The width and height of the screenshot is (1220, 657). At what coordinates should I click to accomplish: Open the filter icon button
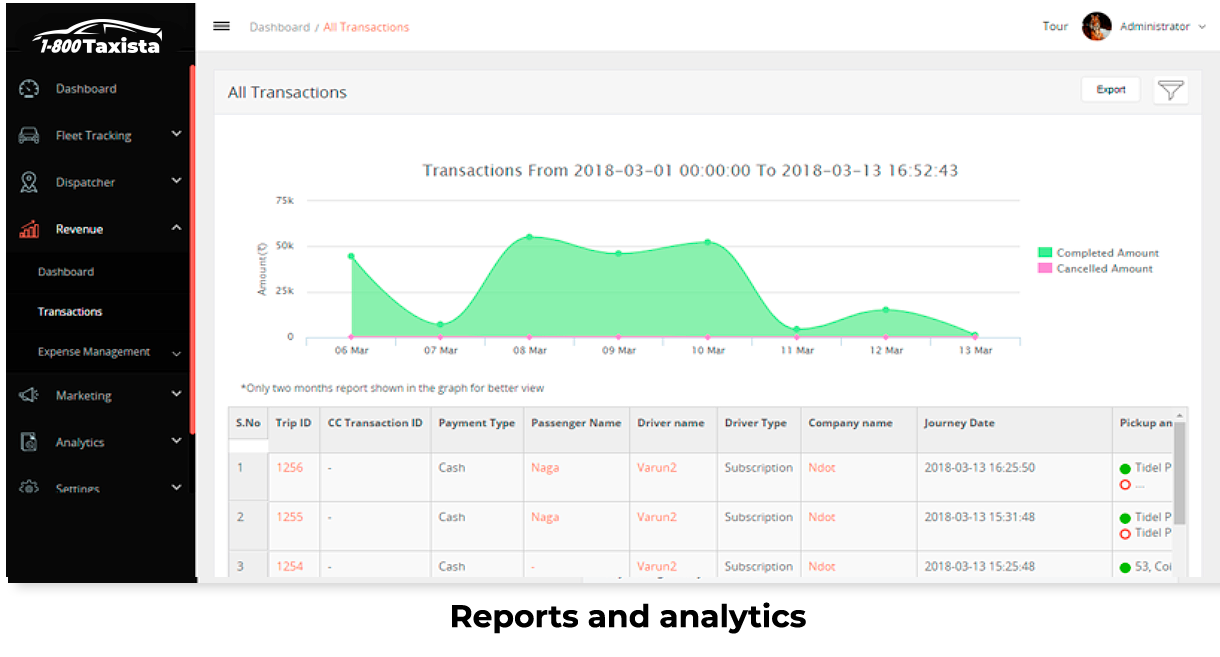1170,90
